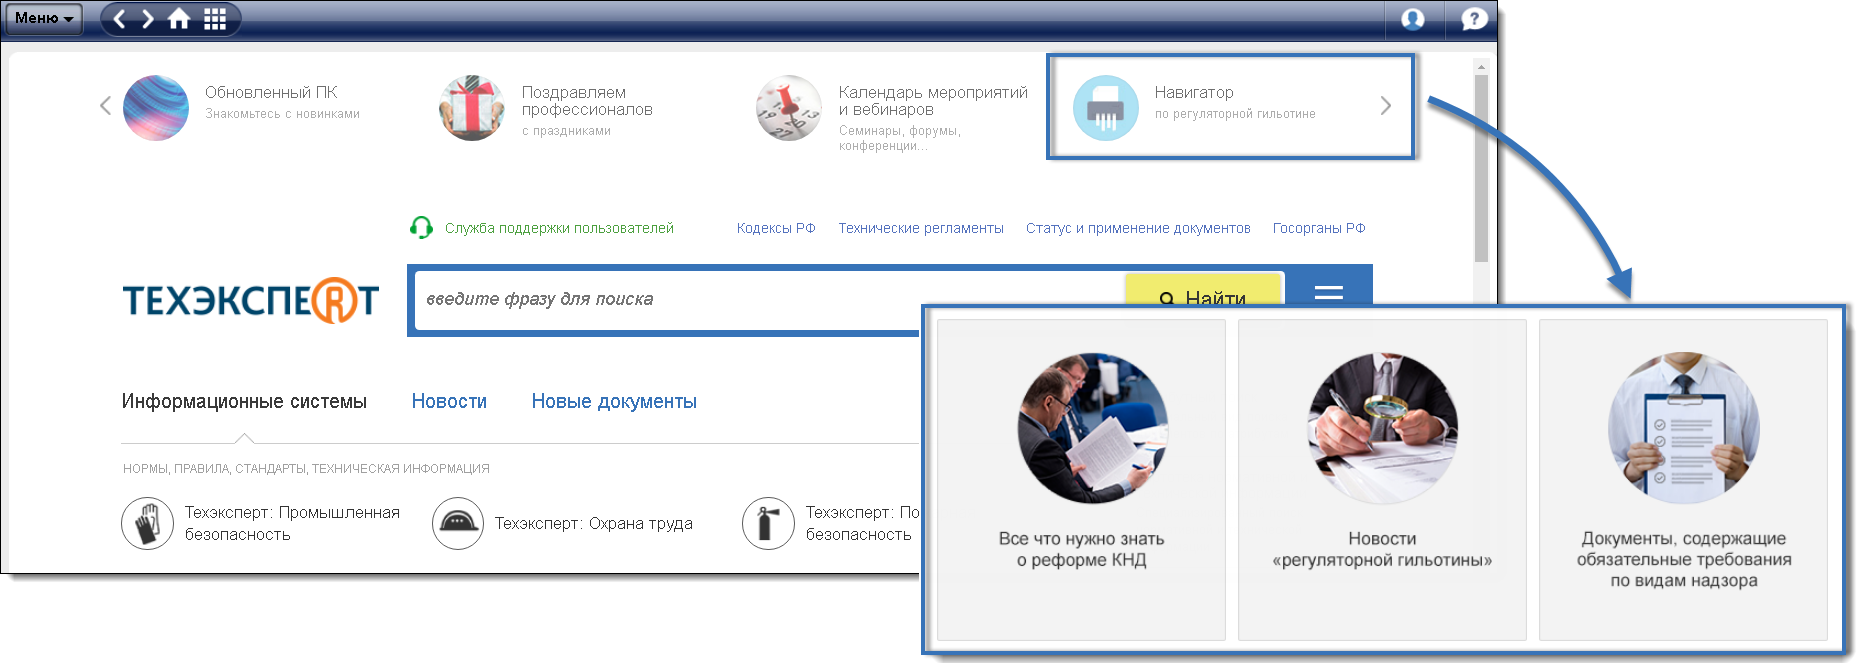
Task: Open Техэксперт: Охрана труда helmet icon
Action: tap(458, 524)
